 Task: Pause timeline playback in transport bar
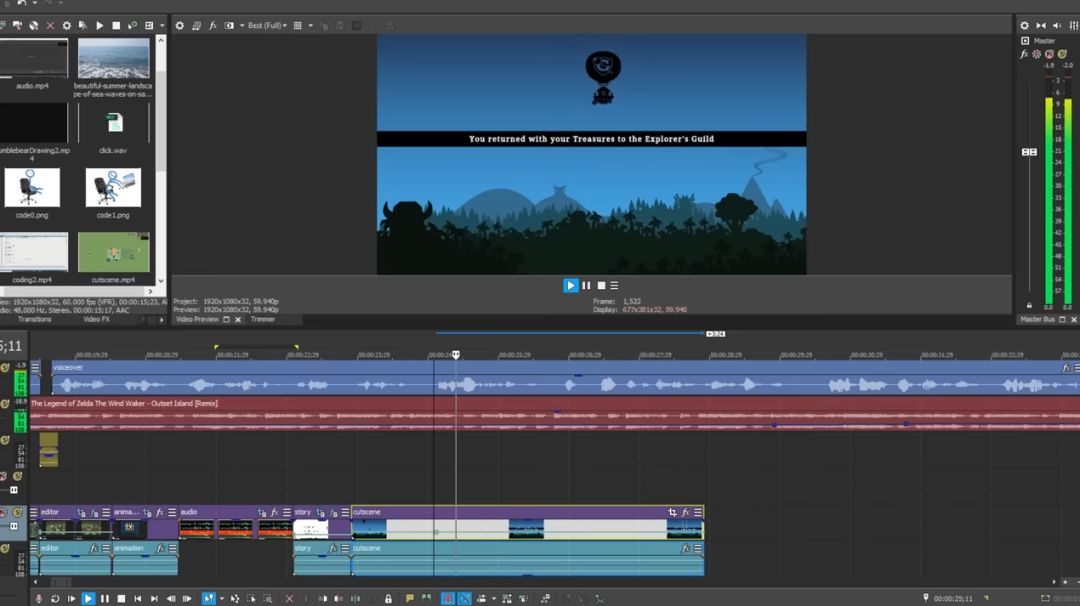[x=105, y=599]
